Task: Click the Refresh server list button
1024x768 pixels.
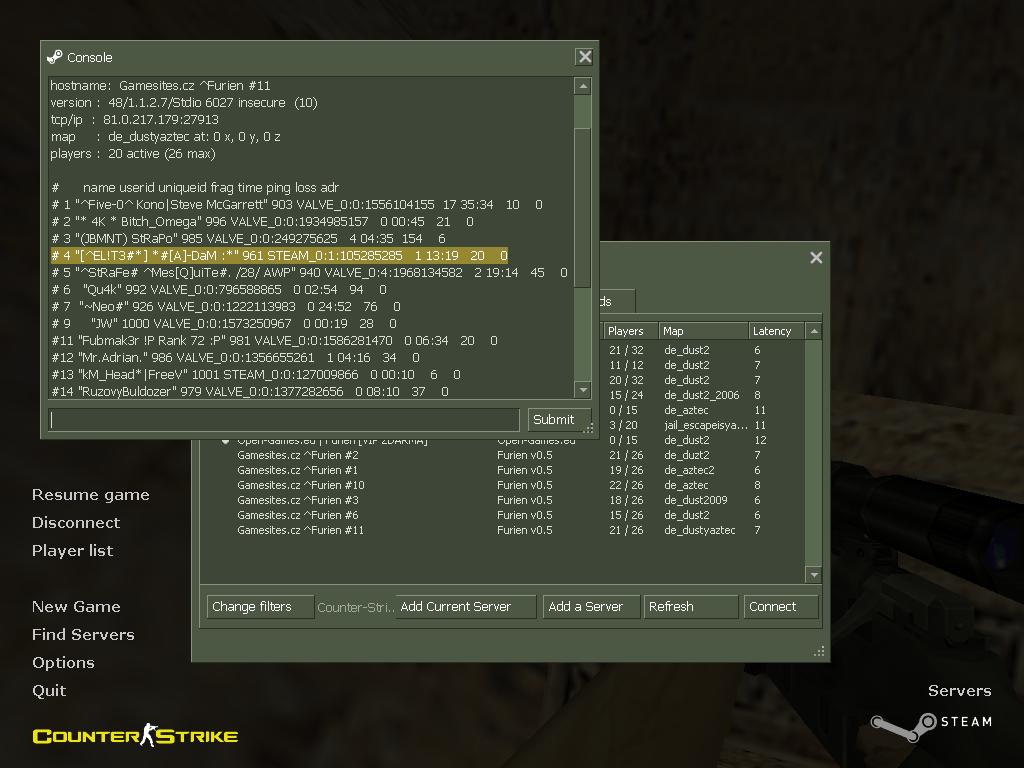Action: pos(690,606)
